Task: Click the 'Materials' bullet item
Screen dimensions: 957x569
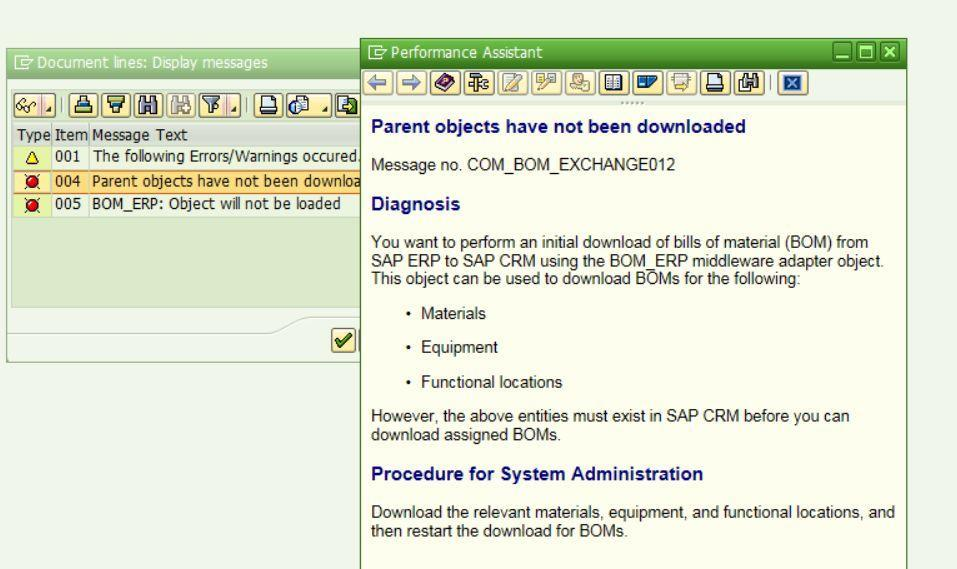Action: point(453,314)
